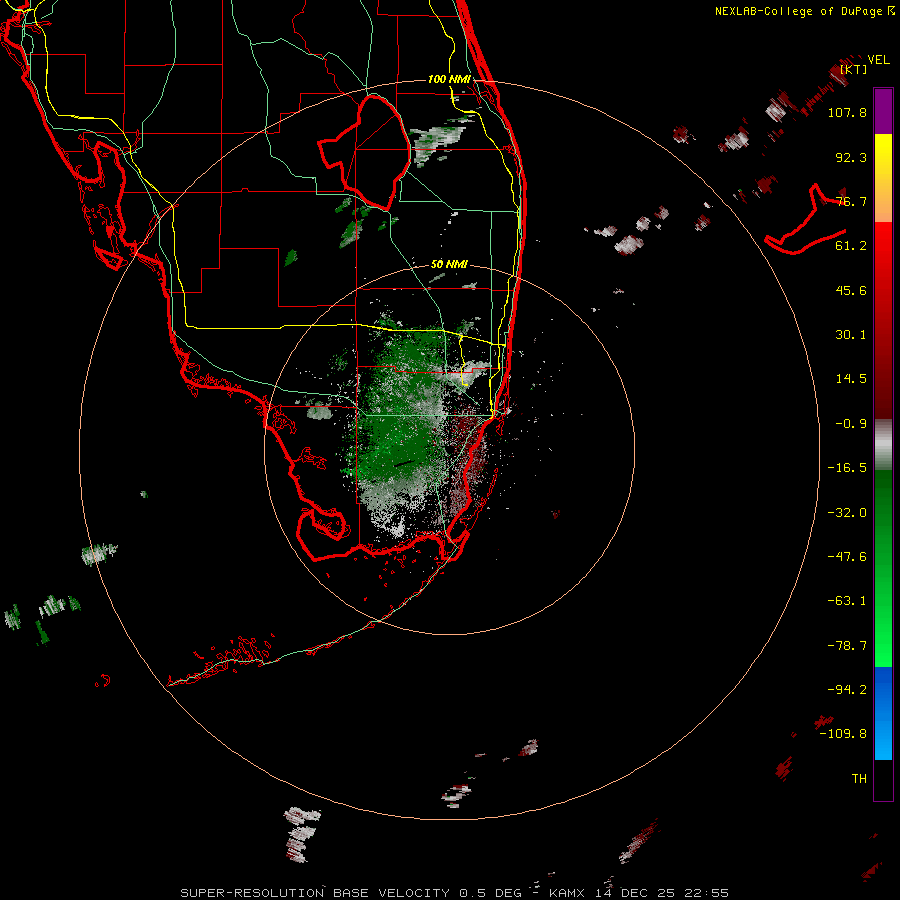Click the -63.1 velocity scale value
The image size is (900, 900).
coord(847,601)
